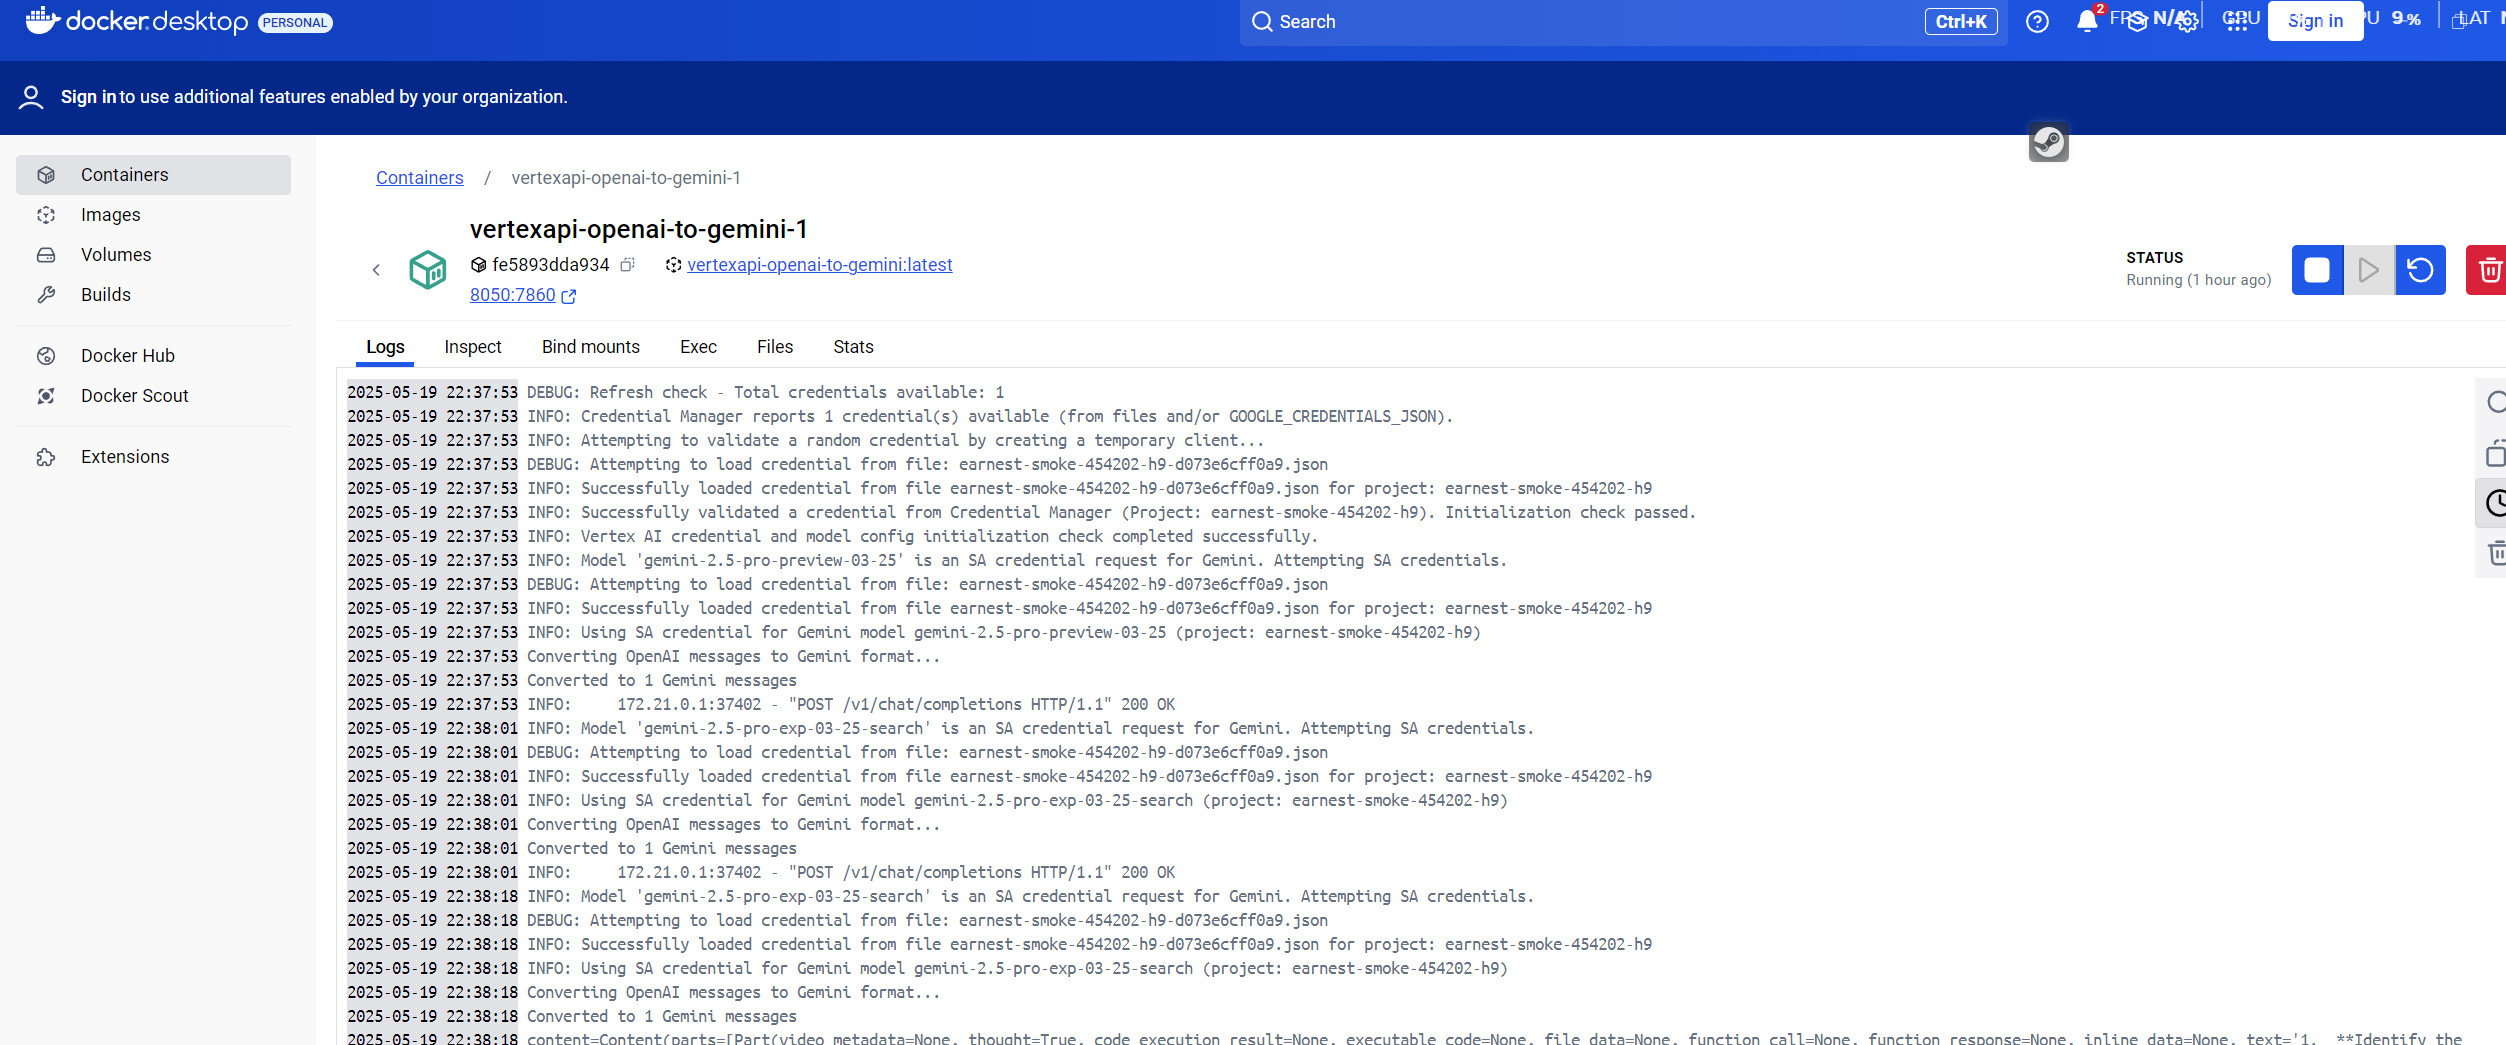The width and height of the screenshot is (2506, 1045).
Task: Restart the container with the circular arrow
Action: [x=2420, y=270]
